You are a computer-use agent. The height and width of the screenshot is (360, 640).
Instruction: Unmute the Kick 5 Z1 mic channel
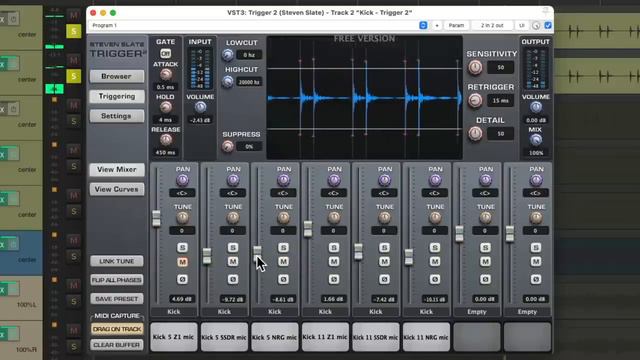[x=182, y=262]
